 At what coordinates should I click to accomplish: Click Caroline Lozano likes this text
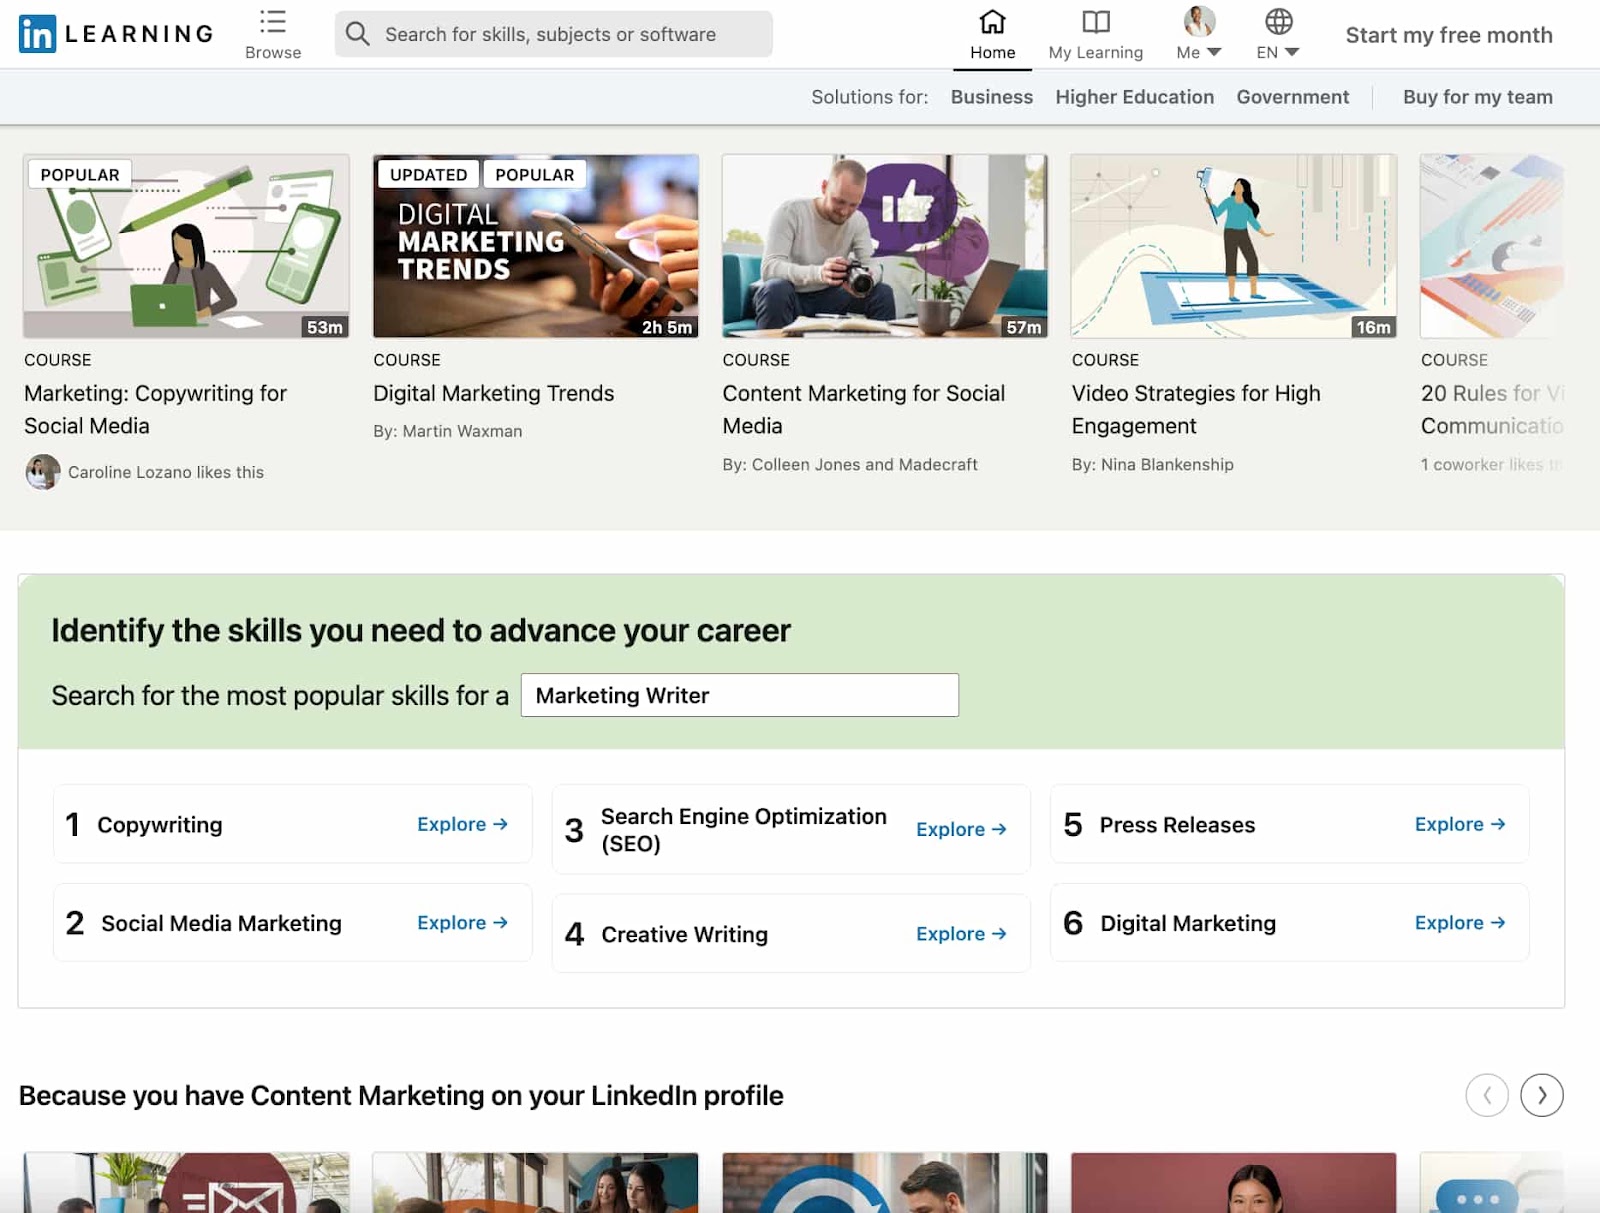click(166, 472)
